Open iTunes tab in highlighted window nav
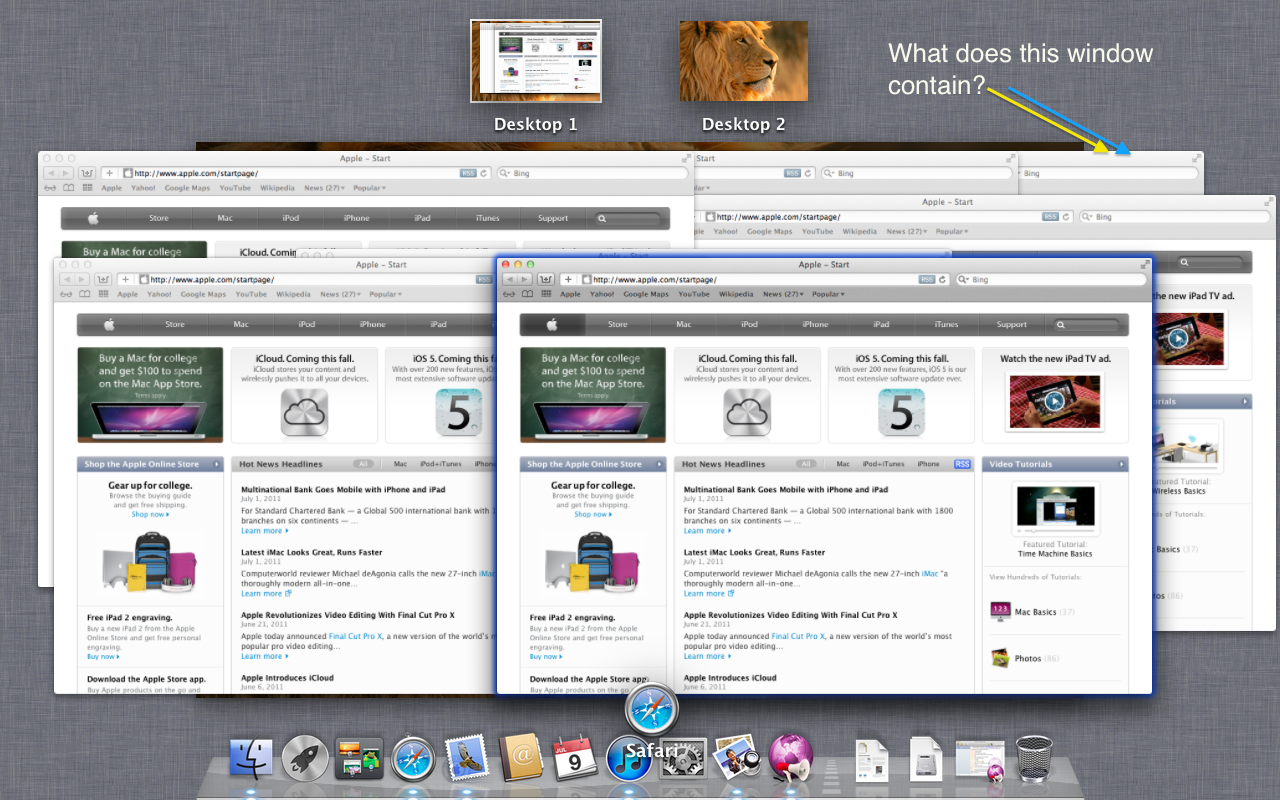This screenshot has width=1280, height=800. tap(946, 324)
